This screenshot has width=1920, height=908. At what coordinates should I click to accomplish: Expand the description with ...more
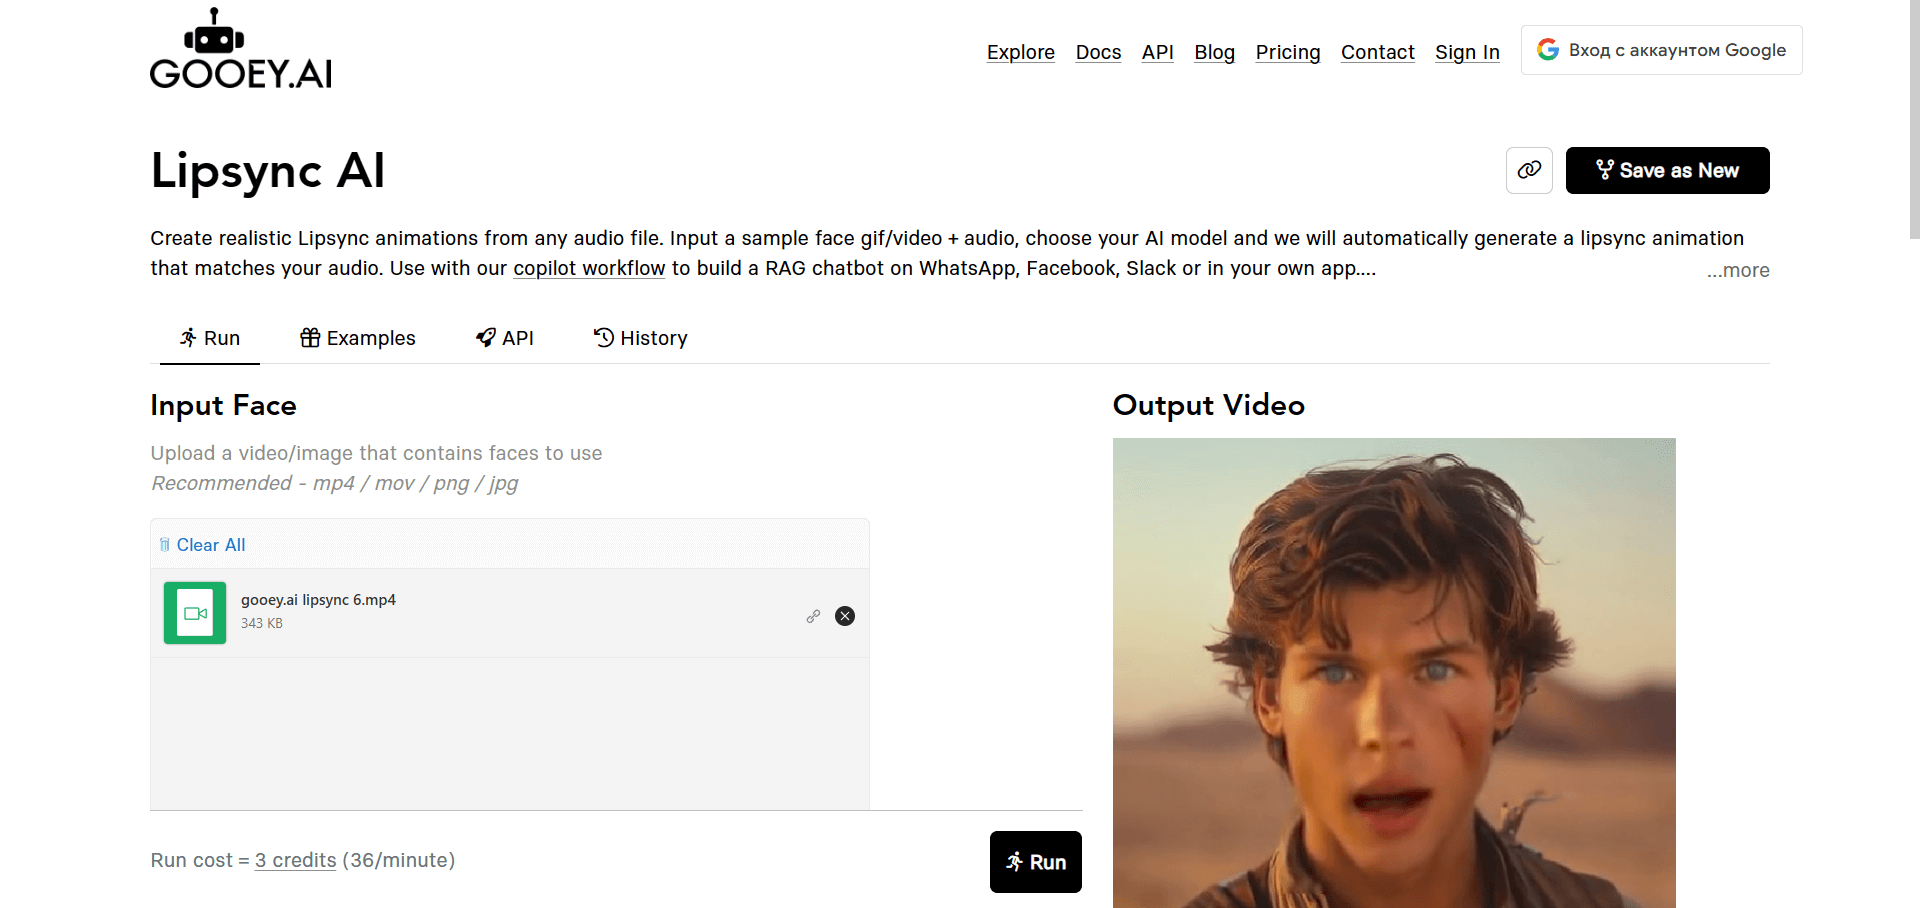(1738, 270)
